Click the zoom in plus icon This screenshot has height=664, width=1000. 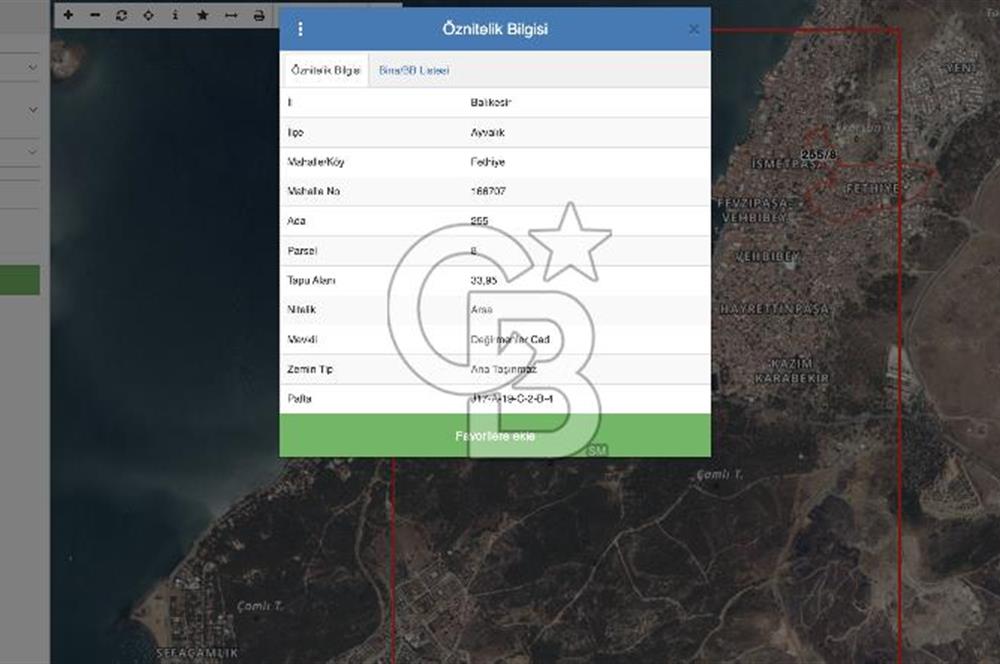68,15
